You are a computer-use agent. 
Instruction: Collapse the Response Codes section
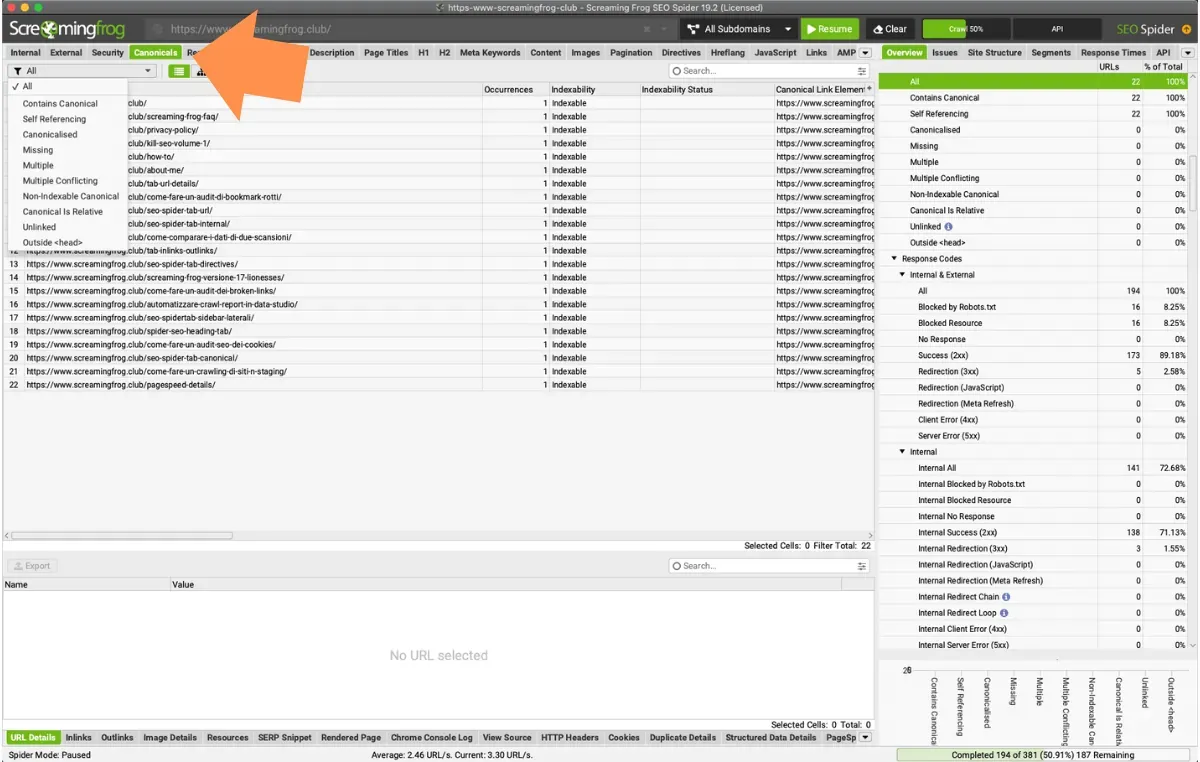(x=894, y=259)
